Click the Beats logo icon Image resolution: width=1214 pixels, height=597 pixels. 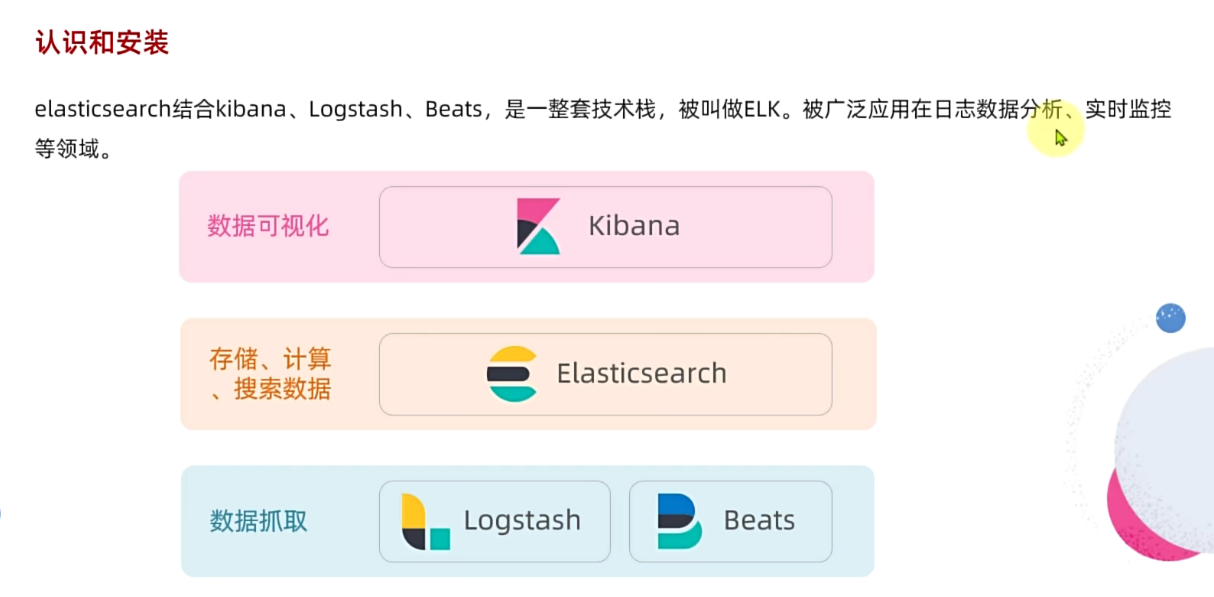coord(679,521)
